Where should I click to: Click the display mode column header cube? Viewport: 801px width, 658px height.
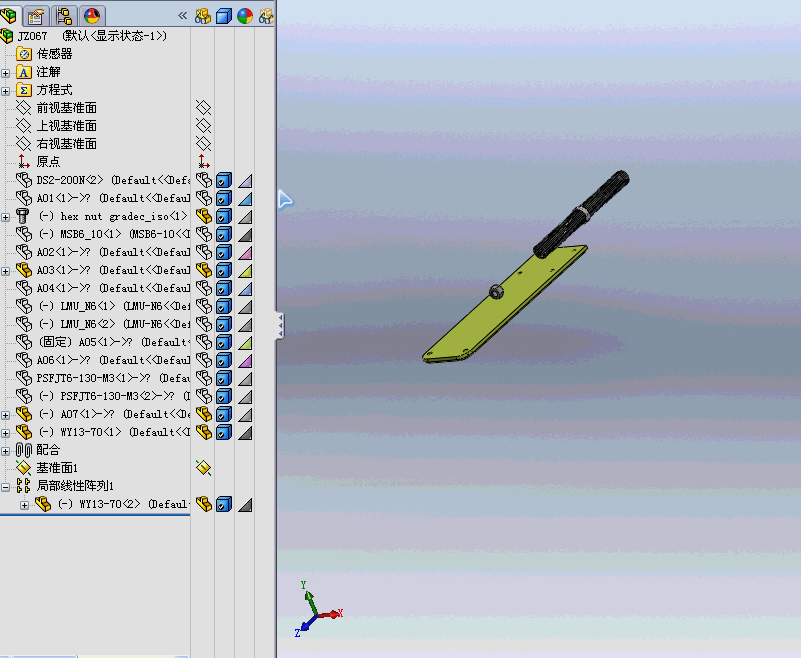pyautogui.click(x=224, y=16)
